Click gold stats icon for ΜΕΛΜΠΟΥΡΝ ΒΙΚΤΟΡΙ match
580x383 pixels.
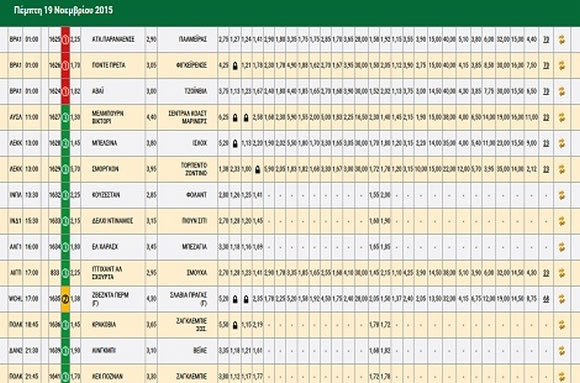point(562,117)
